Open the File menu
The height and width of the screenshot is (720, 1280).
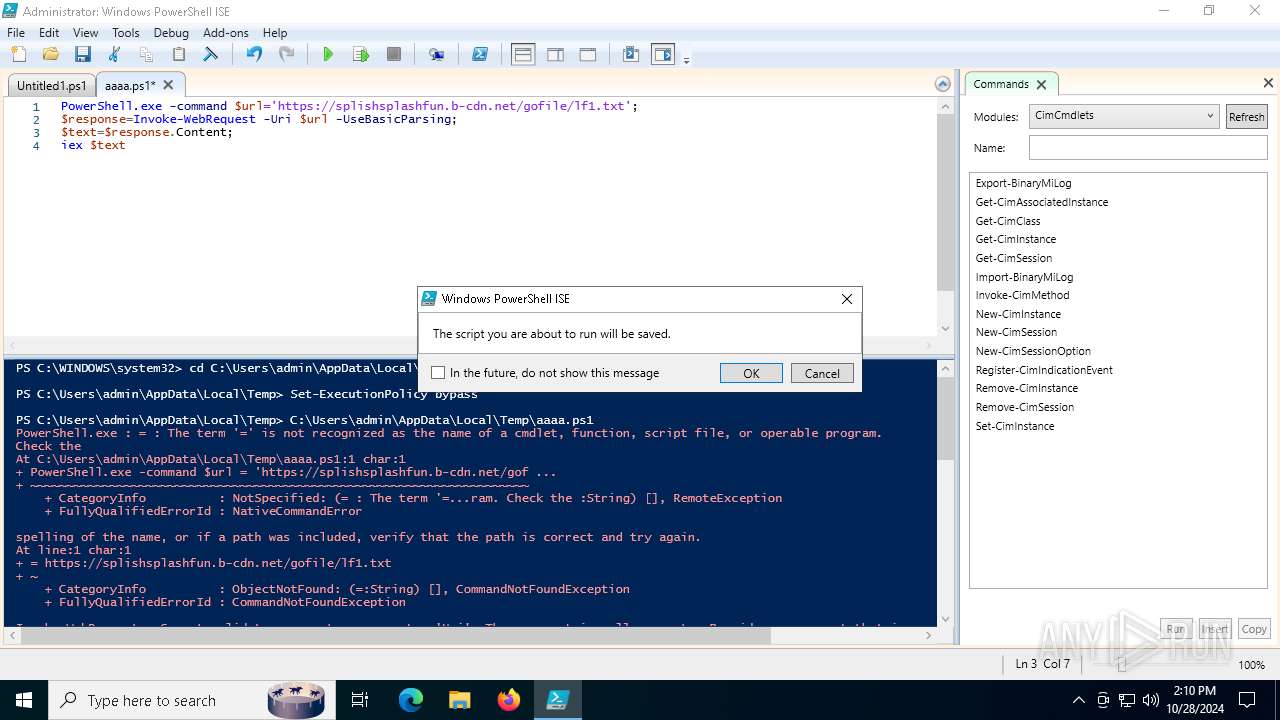pyautogui.click(x=16, y=33)
